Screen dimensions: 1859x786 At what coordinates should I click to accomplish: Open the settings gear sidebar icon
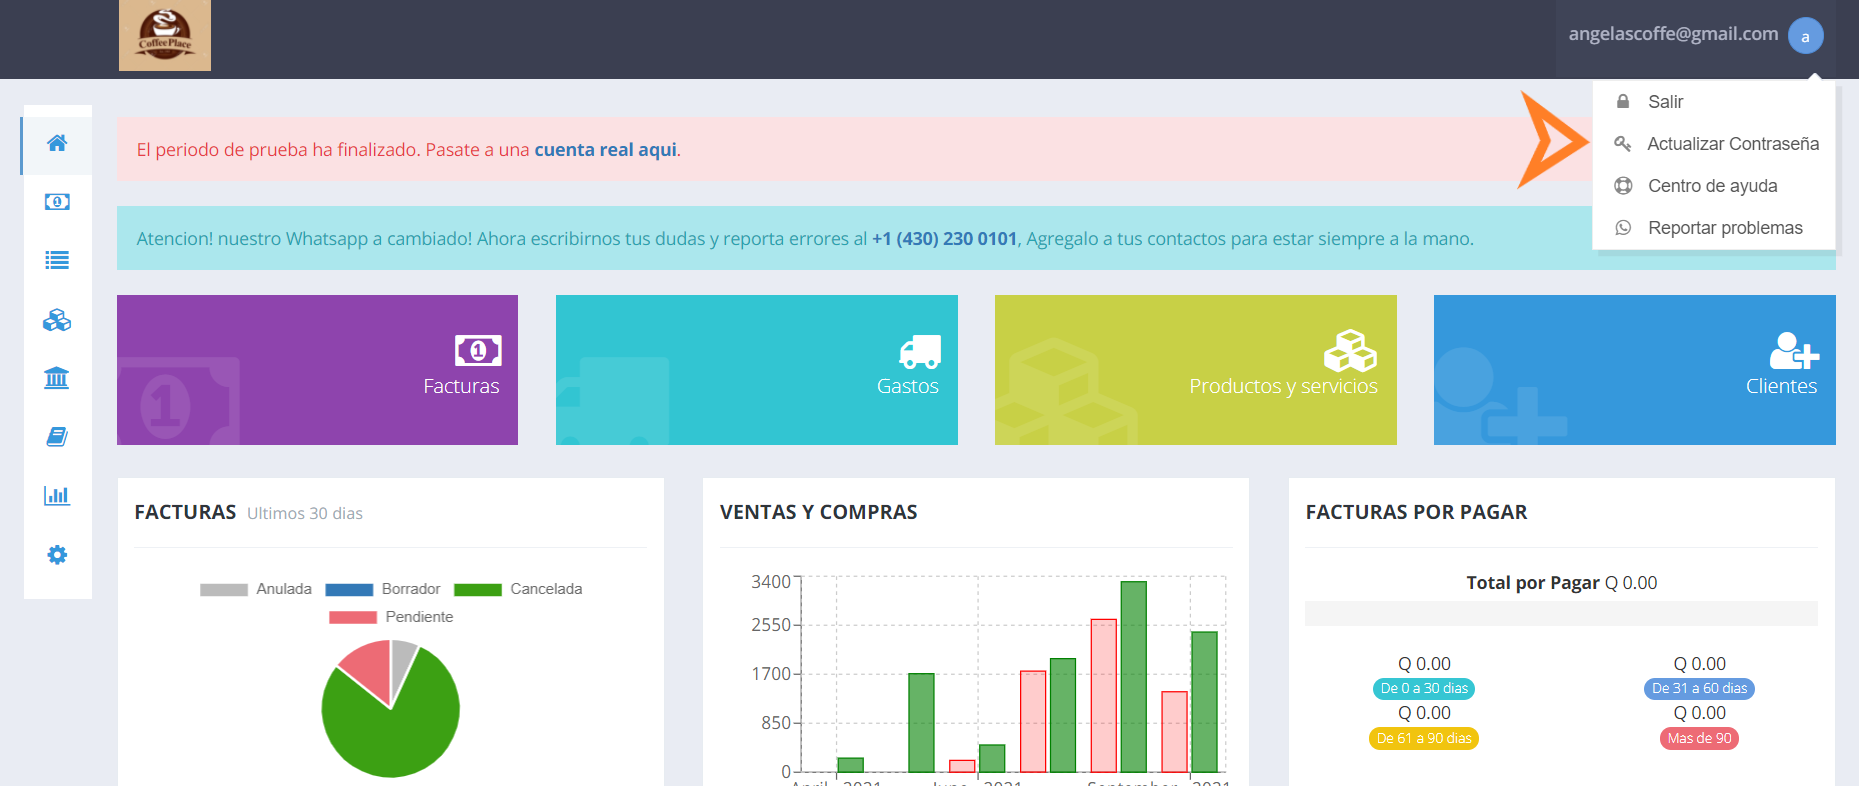[x=57, y=555]
